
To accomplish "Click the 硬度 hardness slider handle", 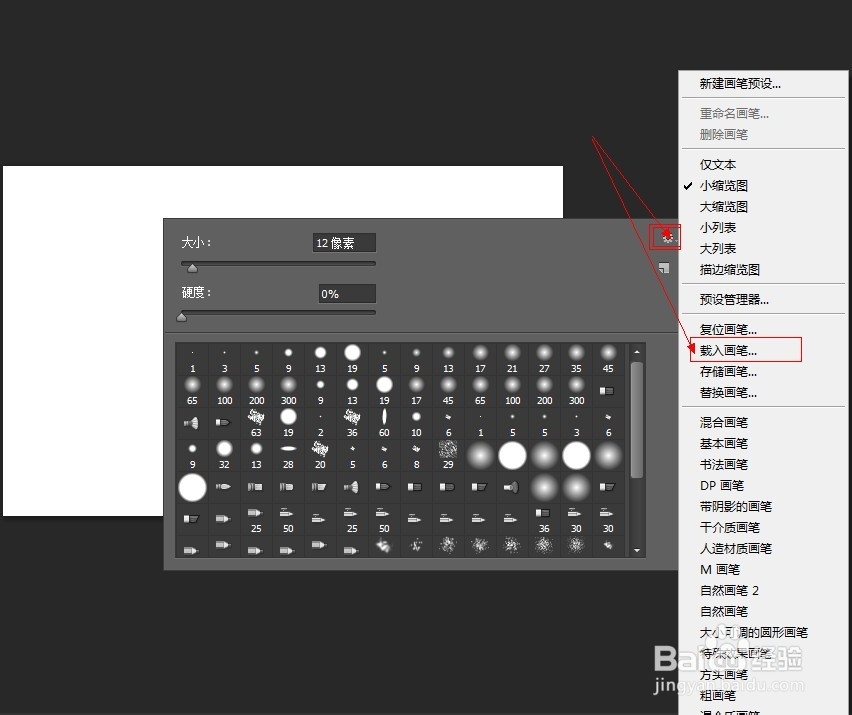I will pos(182,316).
